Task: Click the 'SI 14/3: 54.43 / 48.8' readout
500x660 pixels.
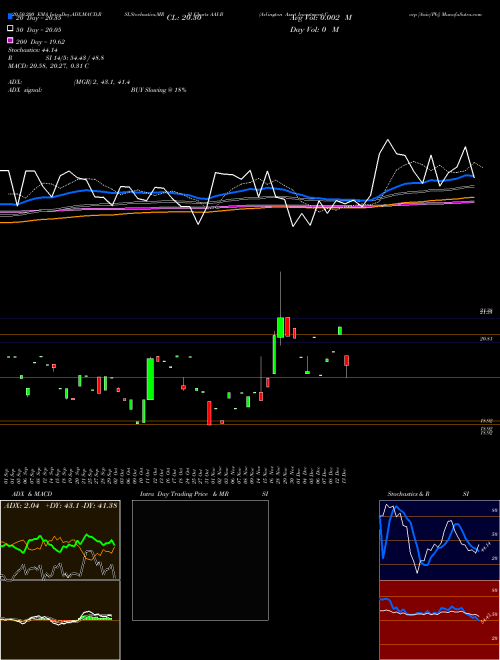Action: [x=75, y=58]
